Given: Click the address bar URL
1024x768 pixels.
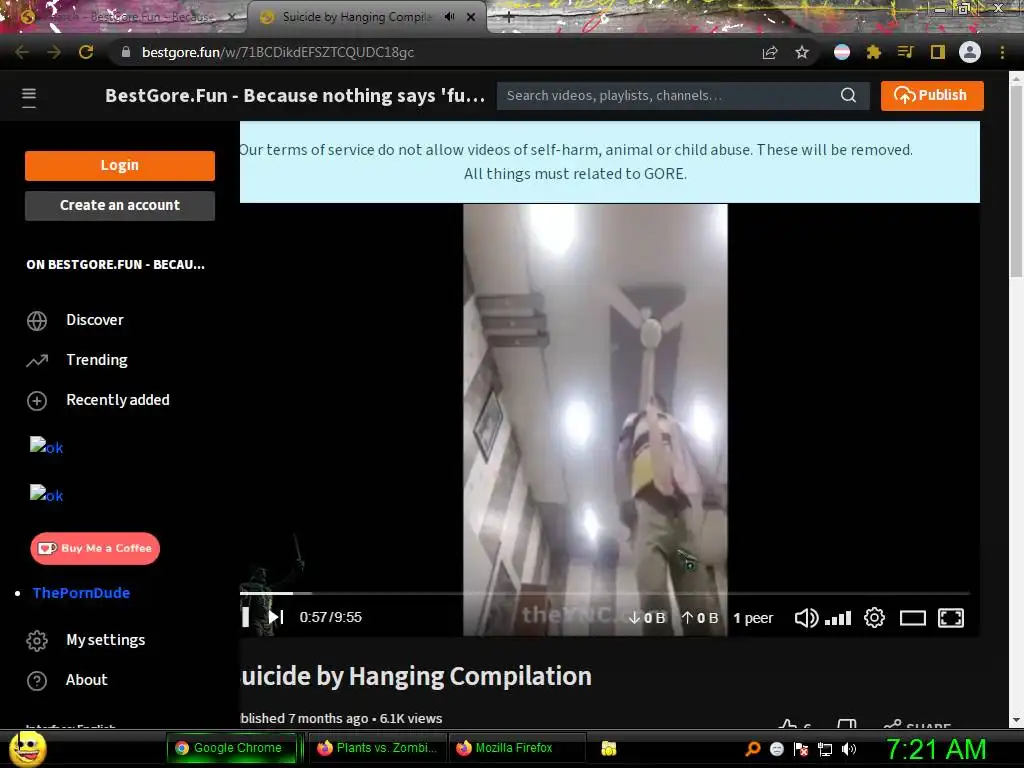Looking at the screenshot, I should pyautogui.click(x=278, y=52).
